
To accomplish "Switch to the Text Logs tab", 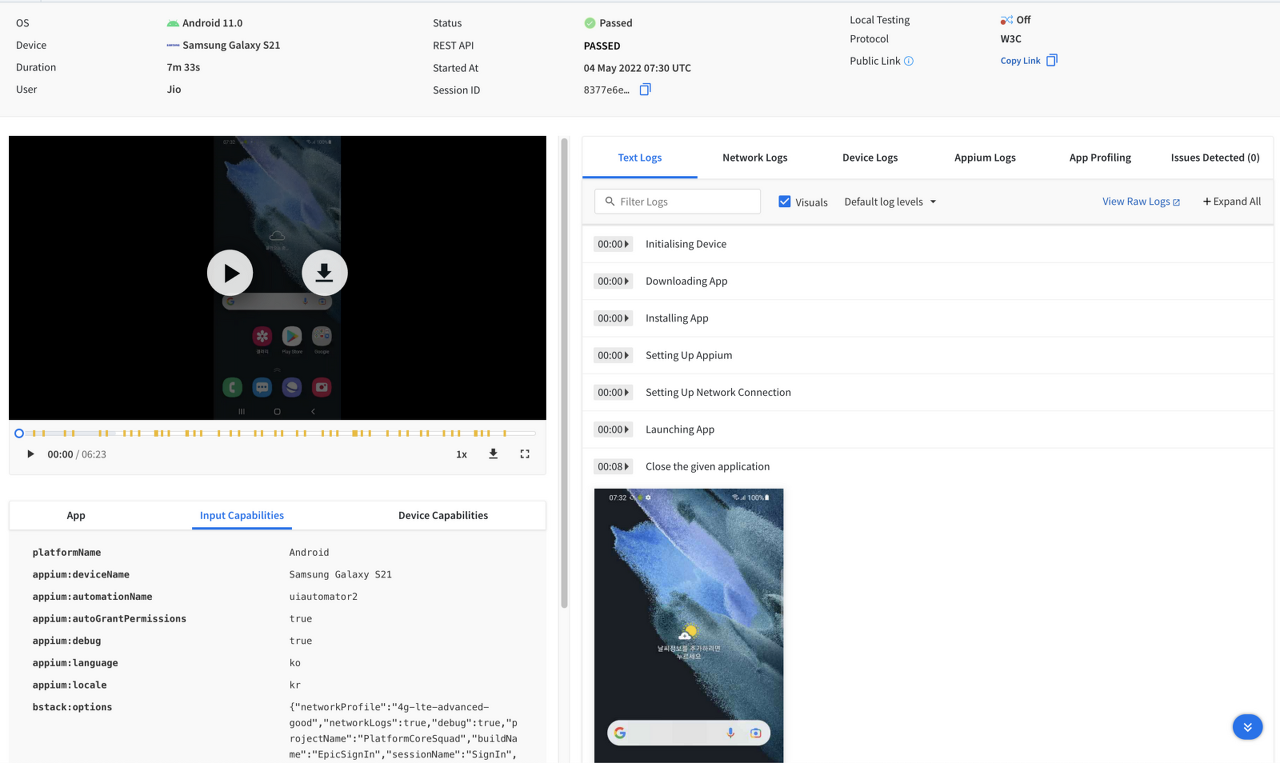I will tap(640, 158).
